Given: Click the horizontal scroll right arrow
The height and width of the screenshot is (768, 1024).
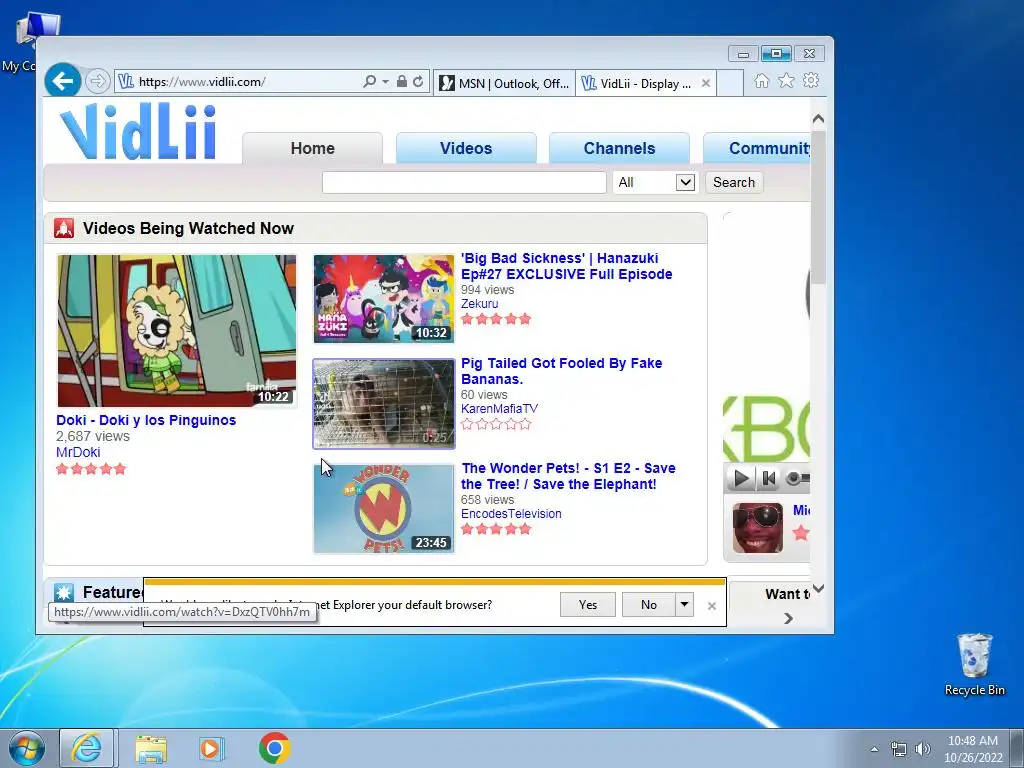Looking at the screenshot, I should point(788,618).
